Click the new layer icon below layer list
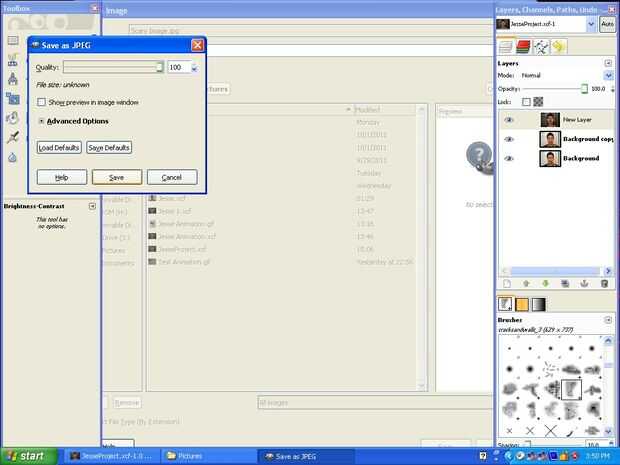 pos(507,284)
